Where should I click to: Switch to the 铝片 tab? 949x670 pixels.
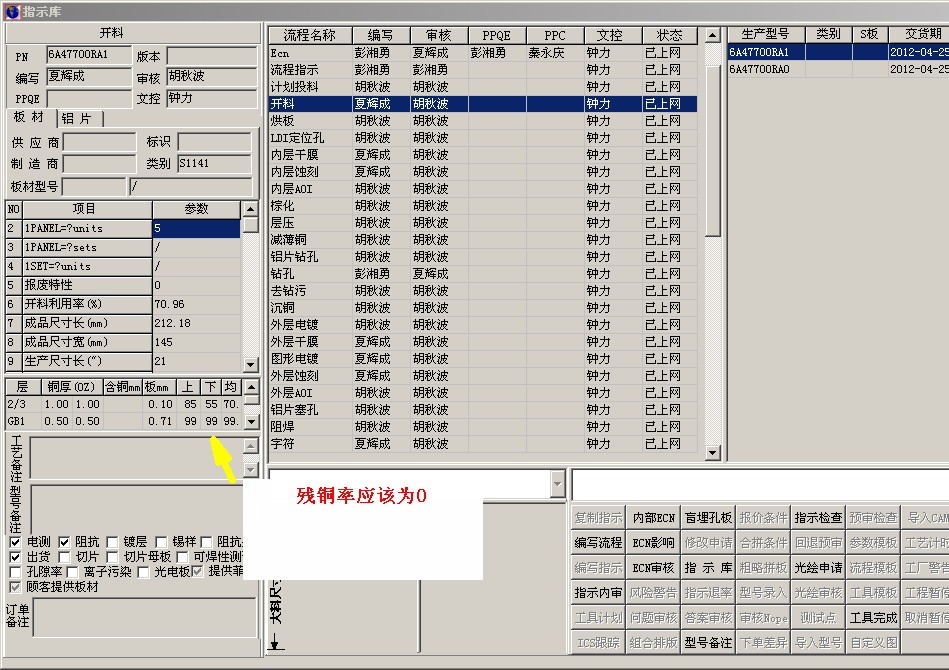79,119
